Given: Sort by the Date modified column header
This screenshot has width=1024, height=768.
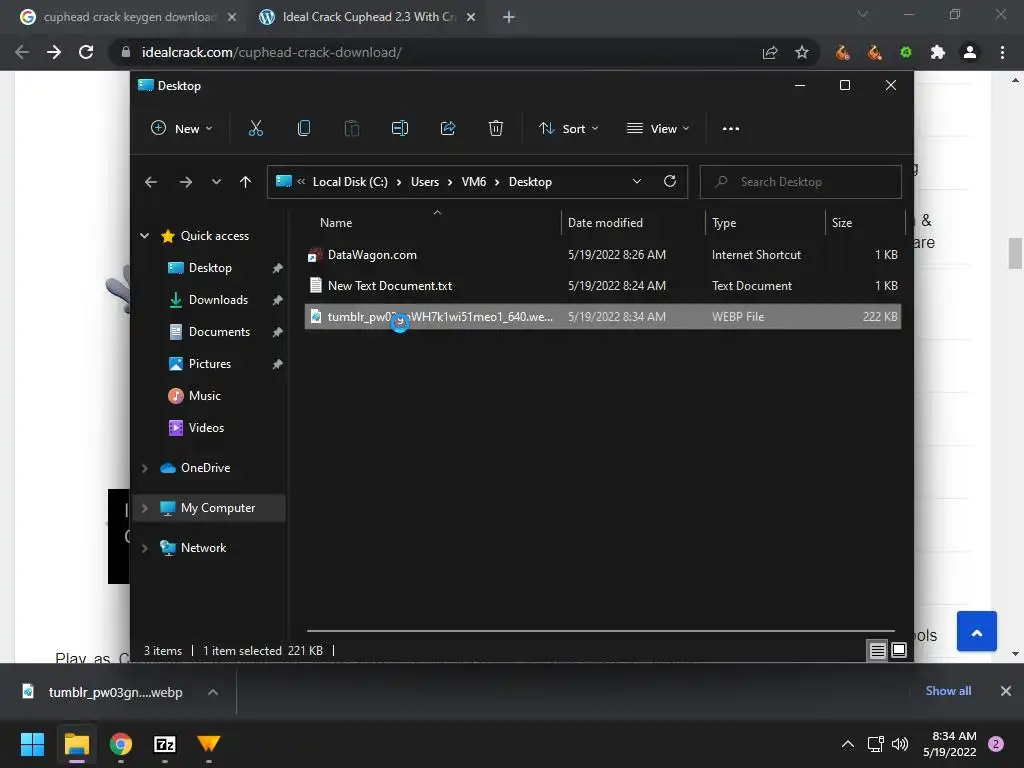Looking at the screenshot, I should tap(605, 223).
